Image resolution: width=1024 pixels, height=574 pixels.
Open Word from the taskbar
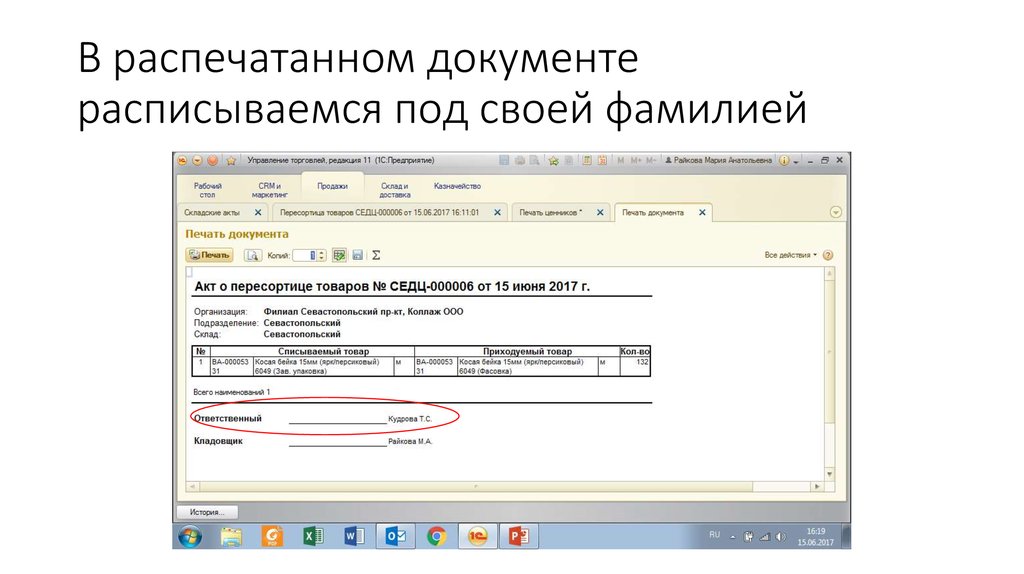tap(354, 537)
